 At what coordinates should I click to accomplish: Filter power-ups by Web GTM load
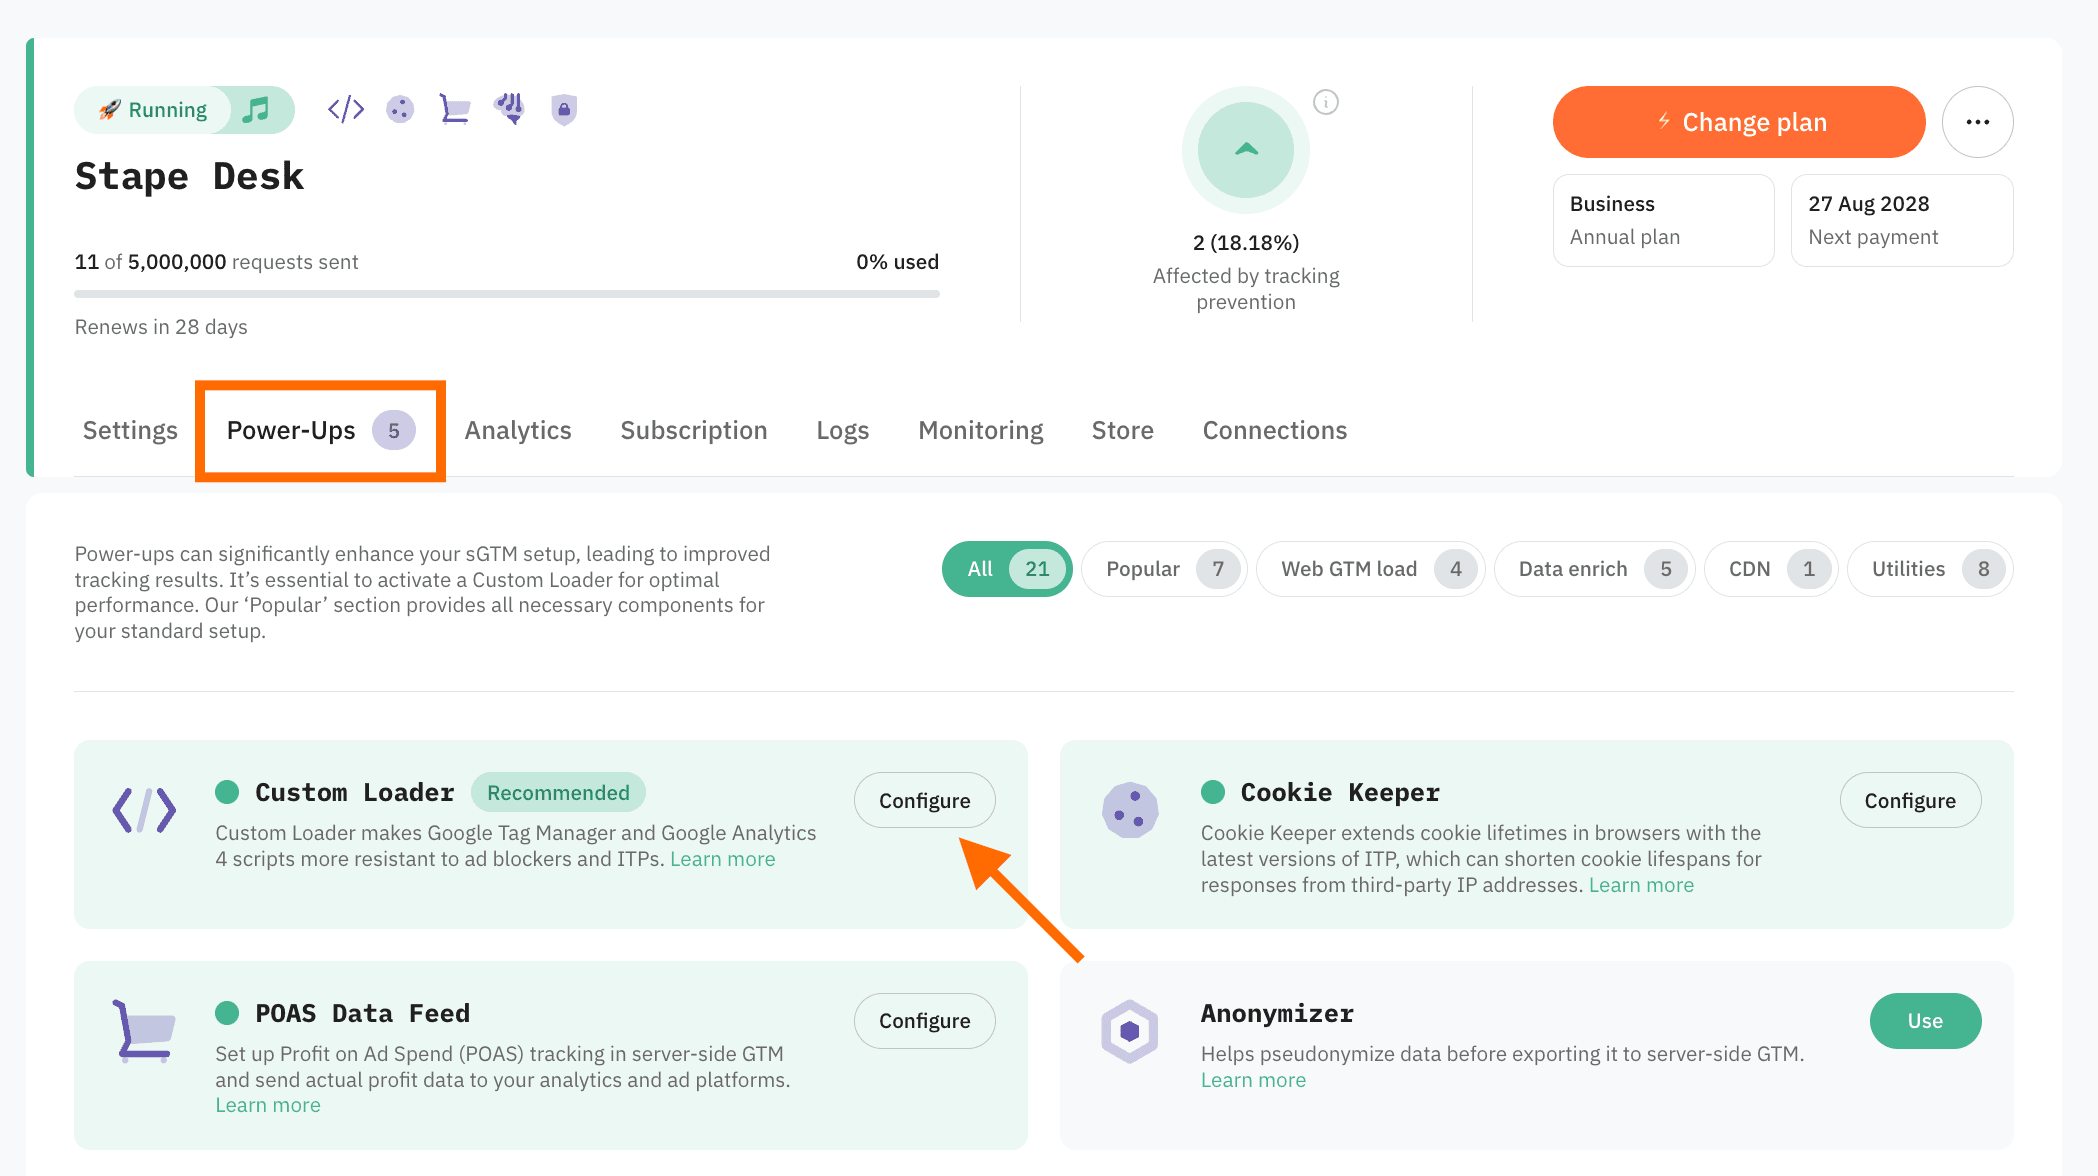pyautogui.click(x=1369, y=569)
